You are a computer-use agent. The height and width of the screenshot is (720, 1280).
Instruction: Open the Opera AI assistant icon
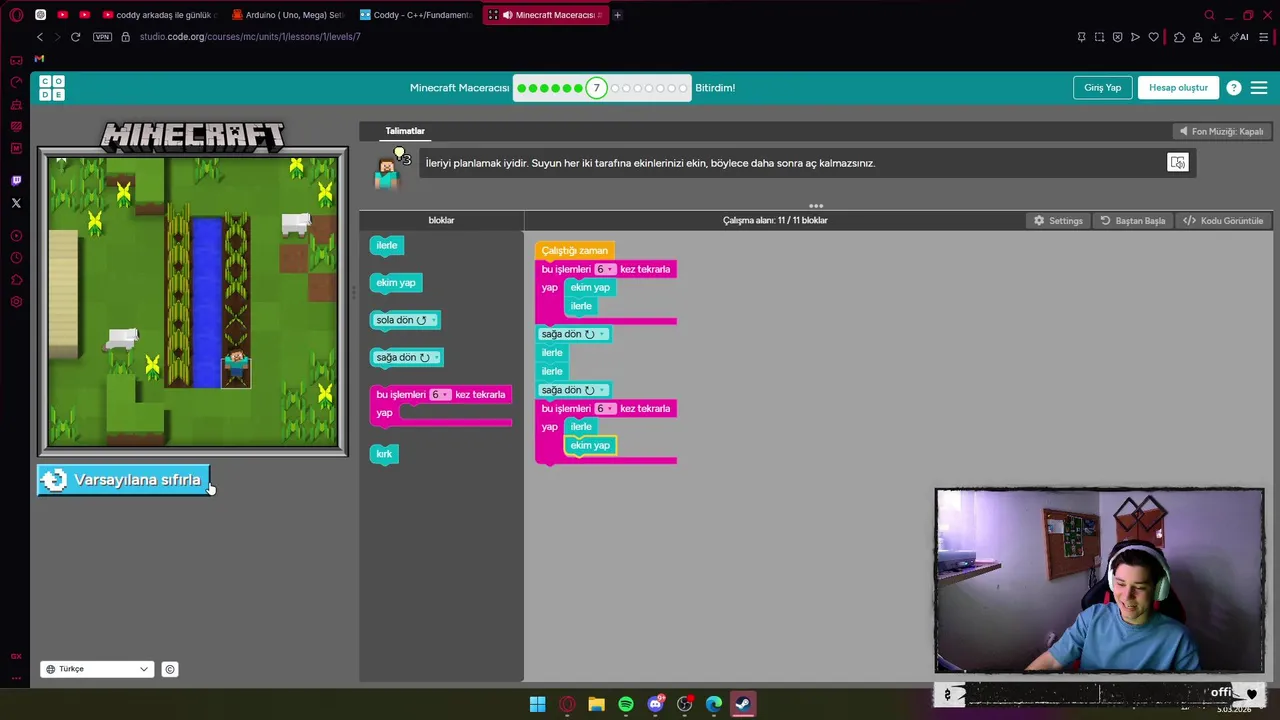1241,37
